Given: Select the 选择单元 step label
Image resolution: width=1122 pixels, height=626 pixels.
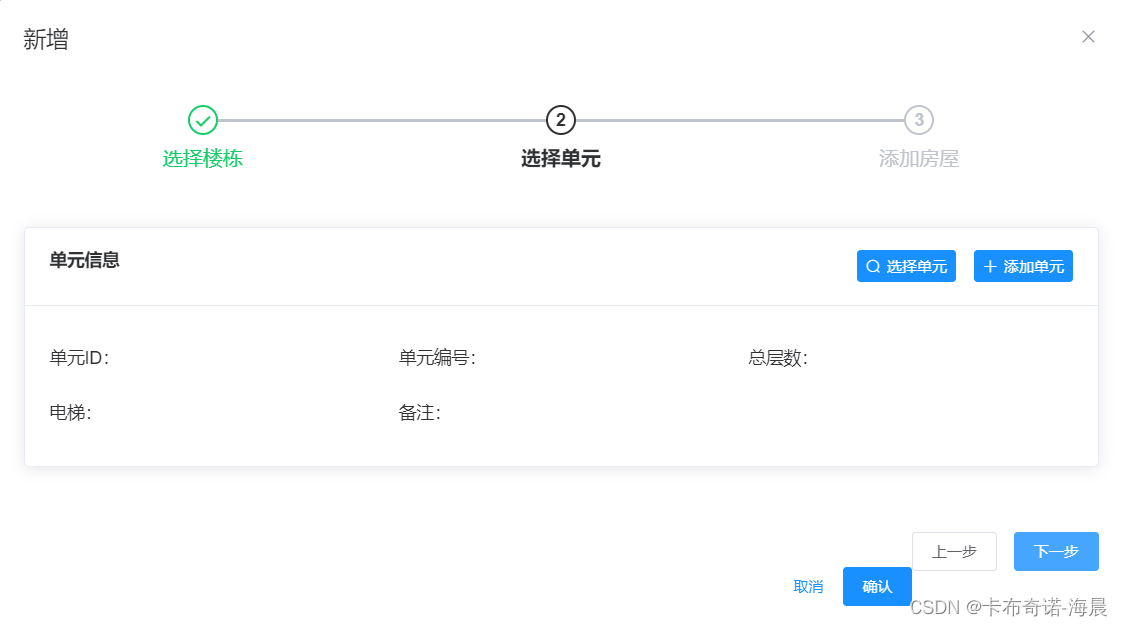Looking at the screenshot, I should 561,159.
